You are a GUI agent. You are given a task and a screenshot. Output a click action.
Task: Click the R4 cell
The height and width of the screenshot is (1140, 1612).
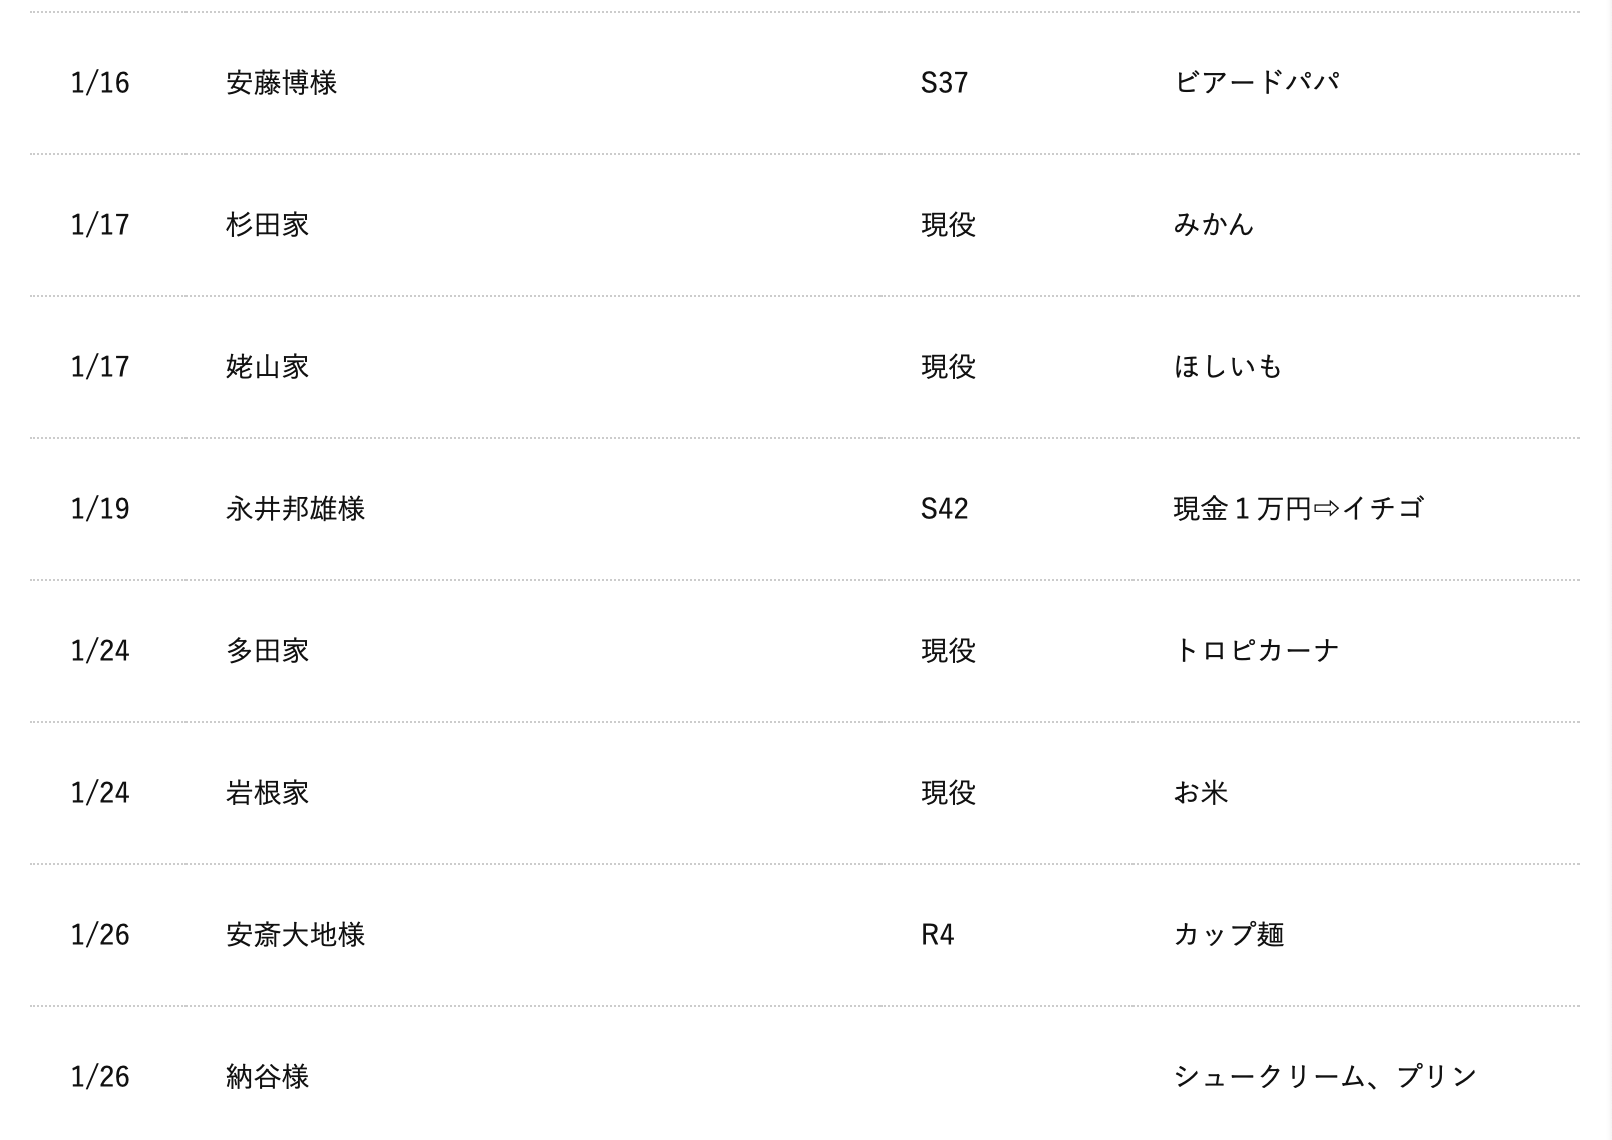[937, 934]
